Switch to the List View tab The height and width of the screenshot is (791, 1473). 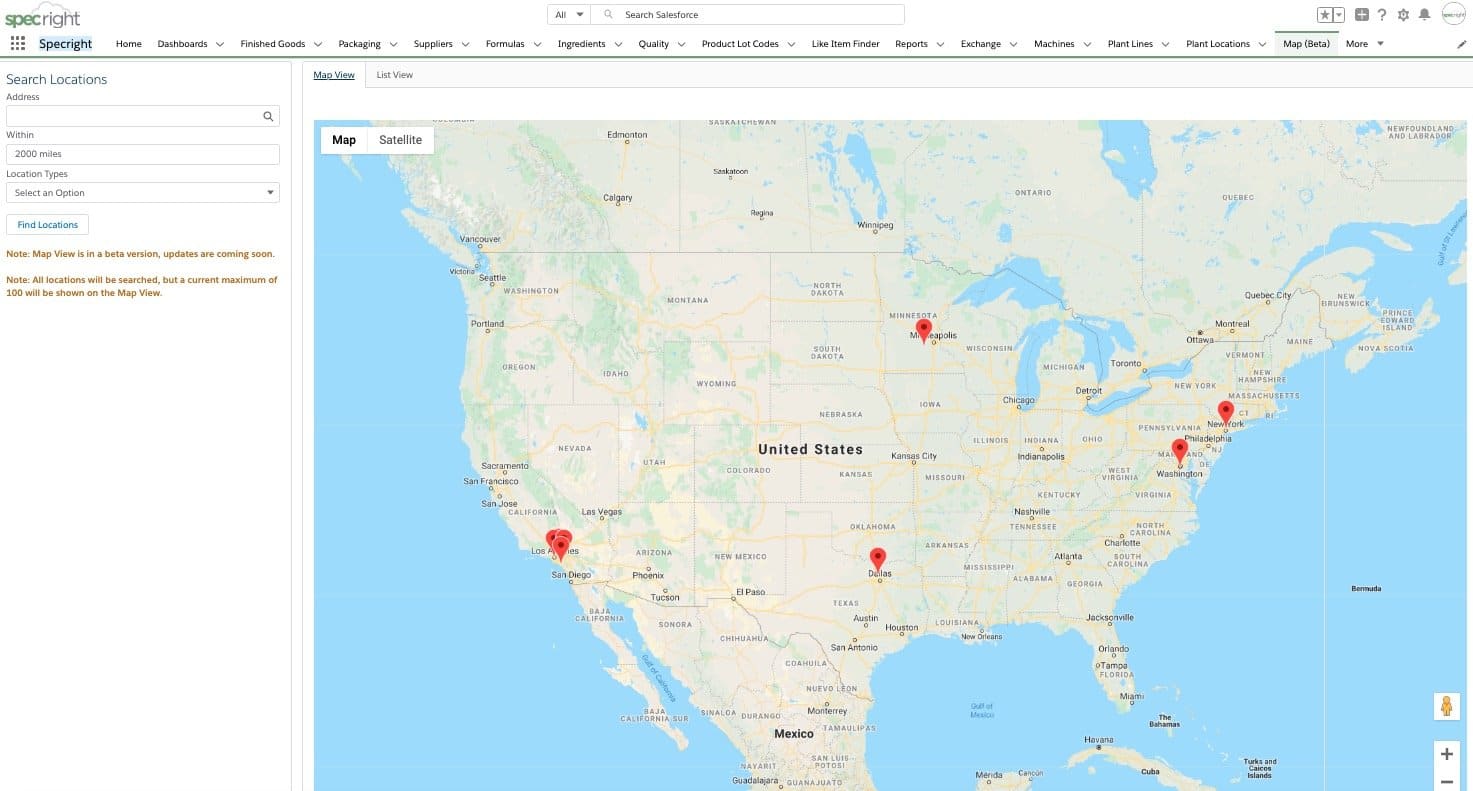(x=394, y=75)
